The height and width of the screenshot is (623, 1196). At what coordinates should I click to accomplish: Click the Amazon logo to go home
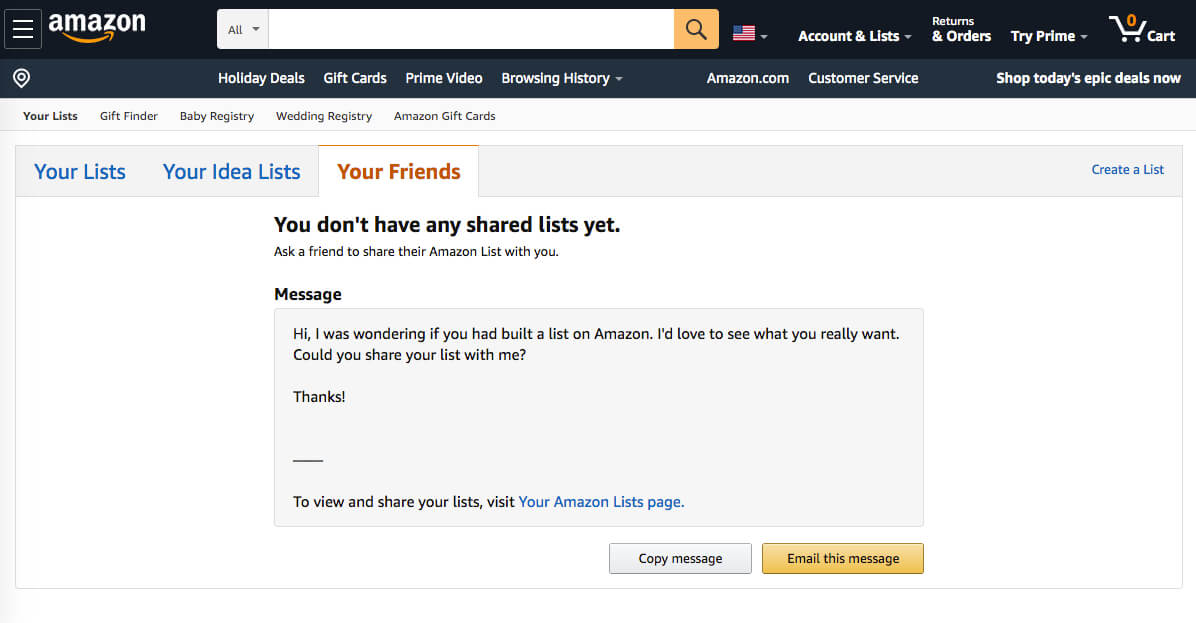click(97, 28)
